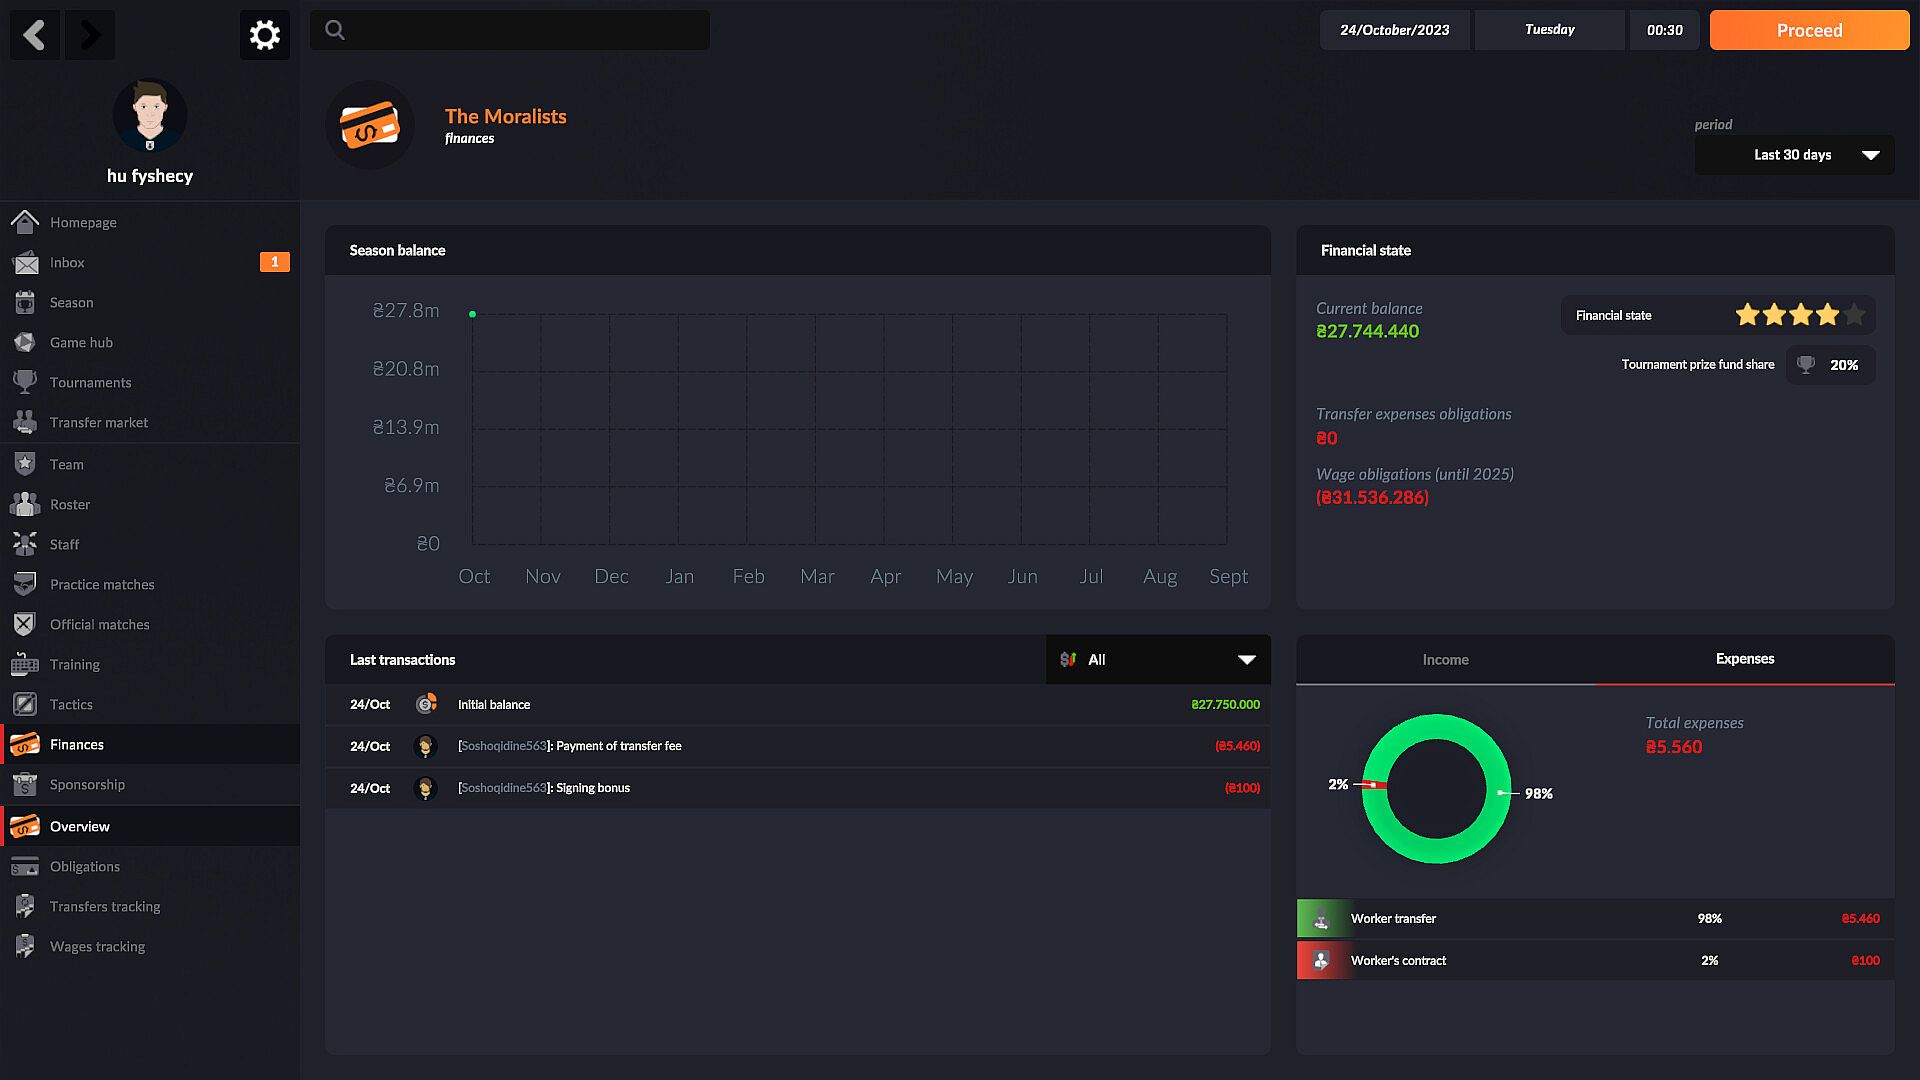Select the Expenses tab
1920x1080 pixels.
coord(1744,659)
